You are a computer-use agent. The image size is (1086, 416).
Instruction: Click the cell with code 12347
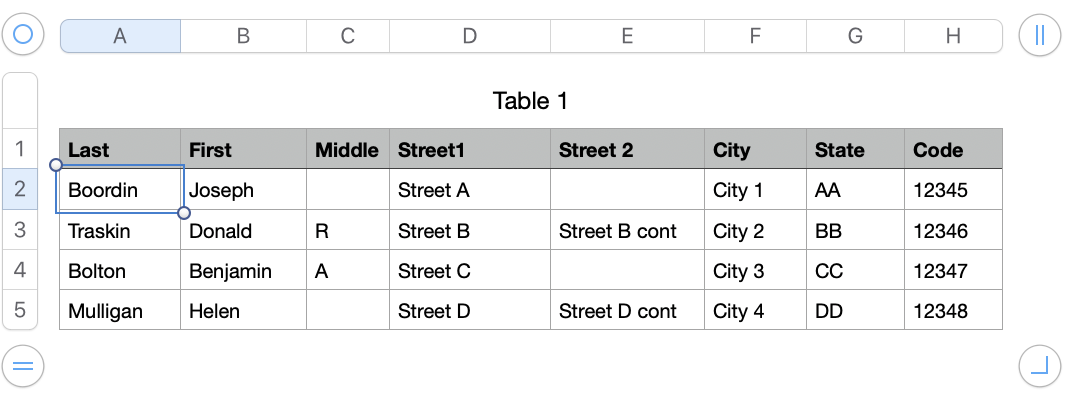[953, 270]
